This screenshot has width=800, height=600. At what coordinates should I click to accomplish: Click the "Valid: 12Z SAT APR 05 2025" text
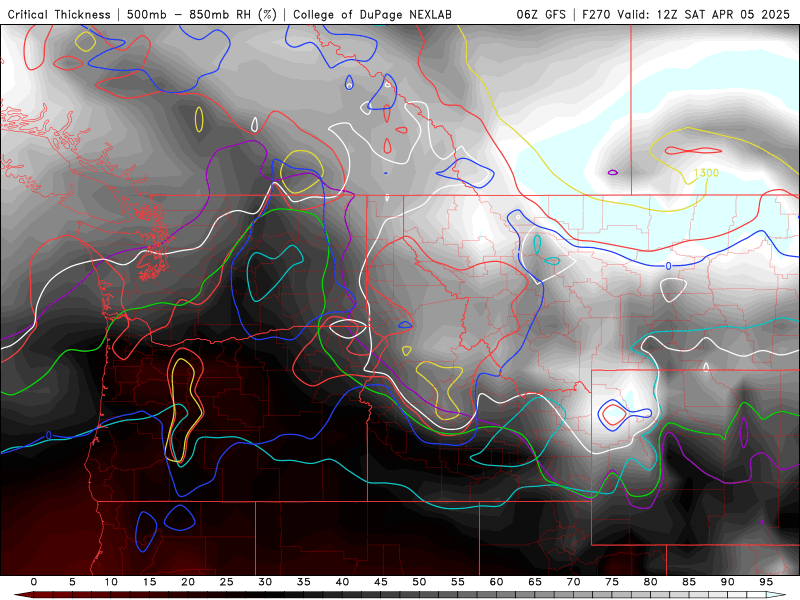[704, 15]
